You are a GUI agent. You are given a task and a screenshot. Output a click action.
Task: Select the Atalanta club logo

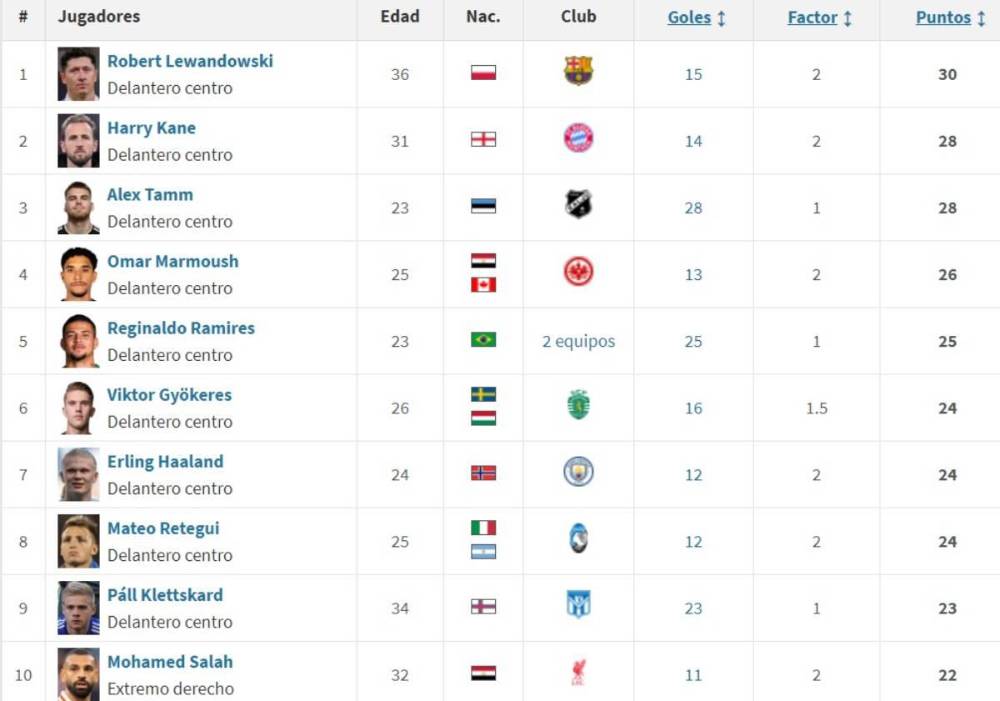click(577, 541)
